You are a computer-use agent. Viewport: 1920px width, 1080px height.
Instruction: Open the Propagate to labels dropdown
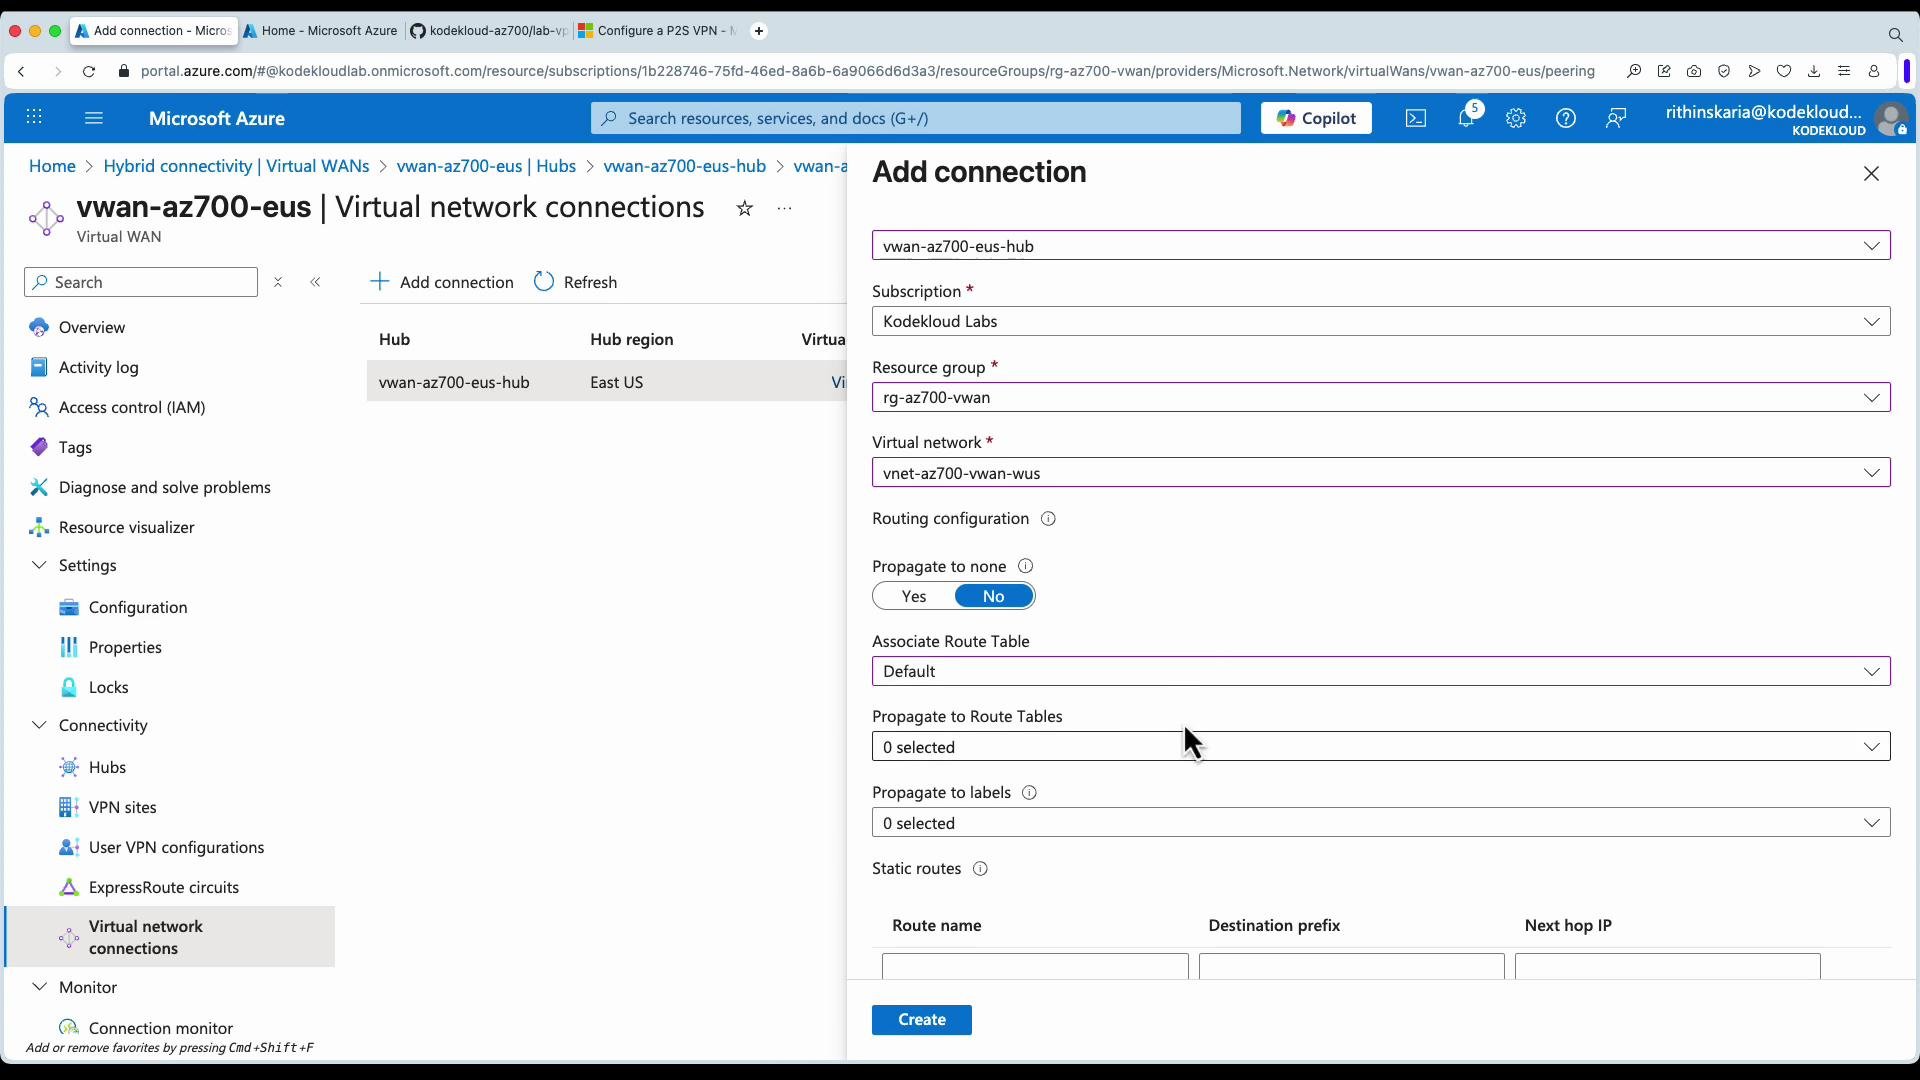(1381, 823)
